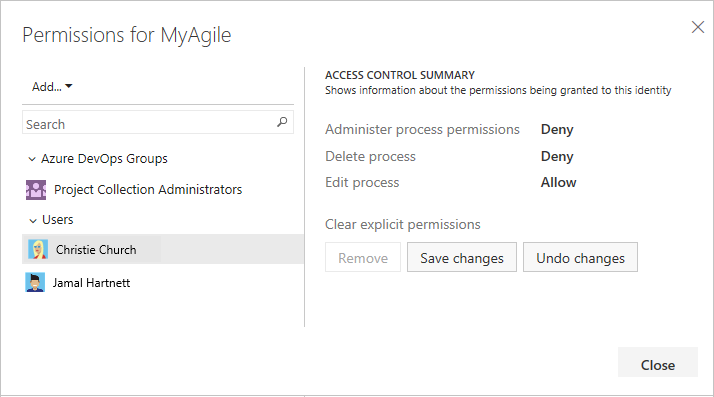Change Delete process Deny value

557,156
